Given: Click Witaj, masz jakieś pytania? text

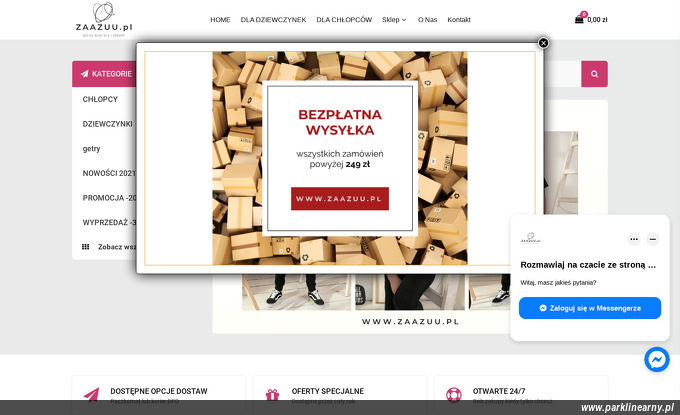Looking at the screenshot, I should click(x=558, y=283).
